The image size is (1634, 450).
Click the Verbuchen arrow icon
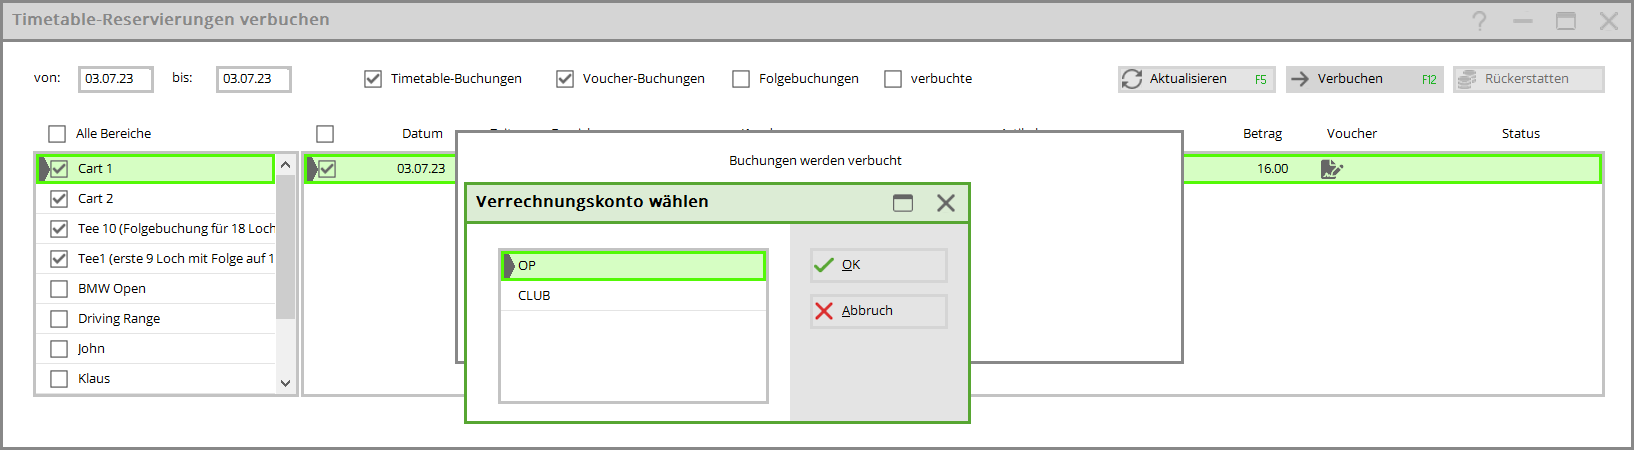pyautogui.click(x=1300, y=79)
